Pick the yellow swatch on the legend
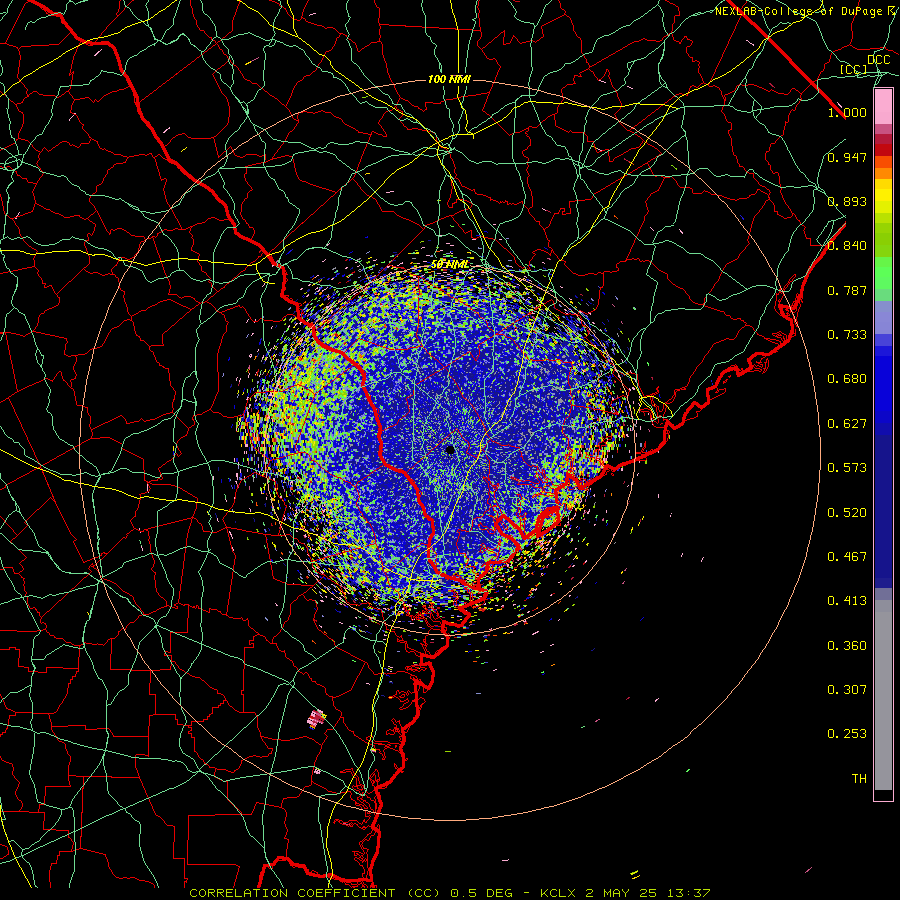This screenshot has height=900, width=900. [883, 196]
